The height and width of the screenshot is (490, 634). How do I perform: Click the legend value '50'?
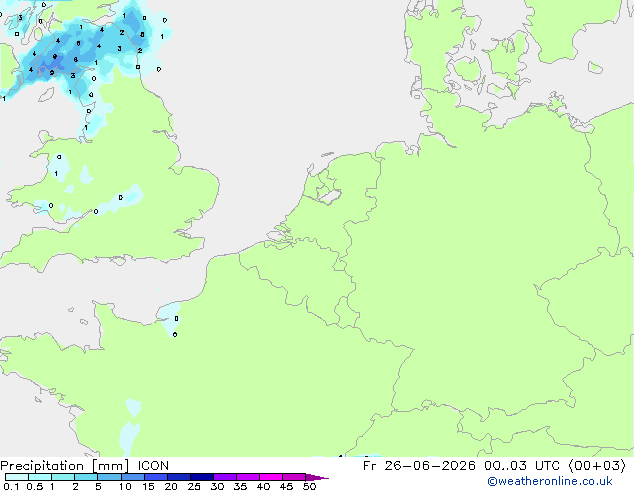(309, 486)
